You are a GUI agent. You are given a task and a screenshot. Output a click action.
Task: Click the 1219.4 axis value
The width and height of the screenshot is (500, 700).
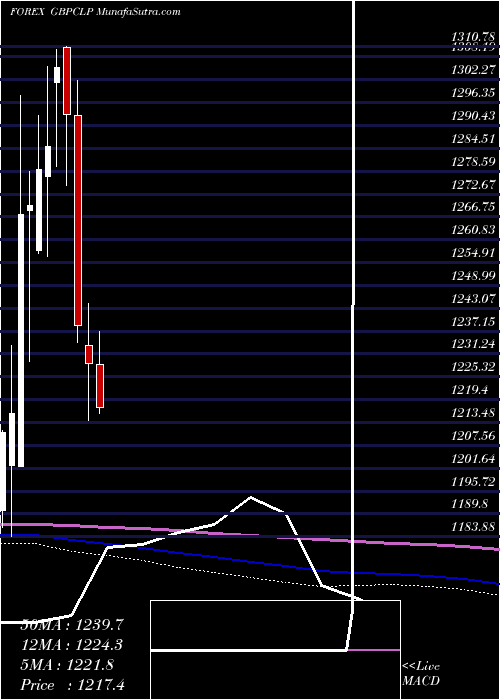470,390
